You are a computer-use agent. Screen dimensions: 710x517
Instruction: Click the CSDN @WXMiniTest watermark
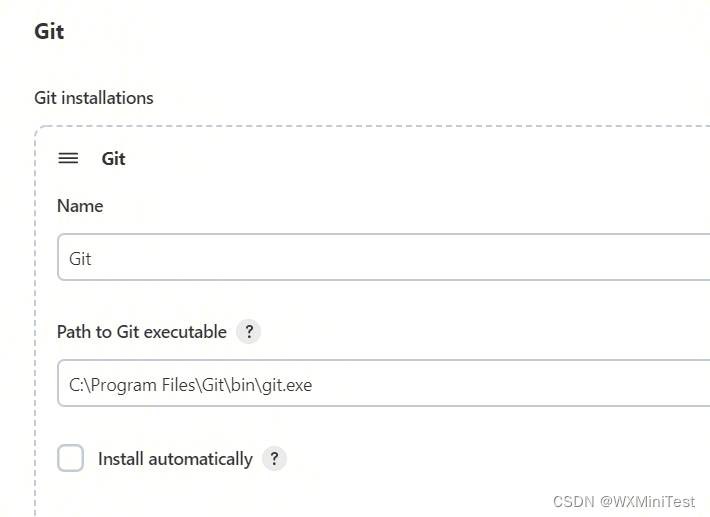tap(624, 502)
